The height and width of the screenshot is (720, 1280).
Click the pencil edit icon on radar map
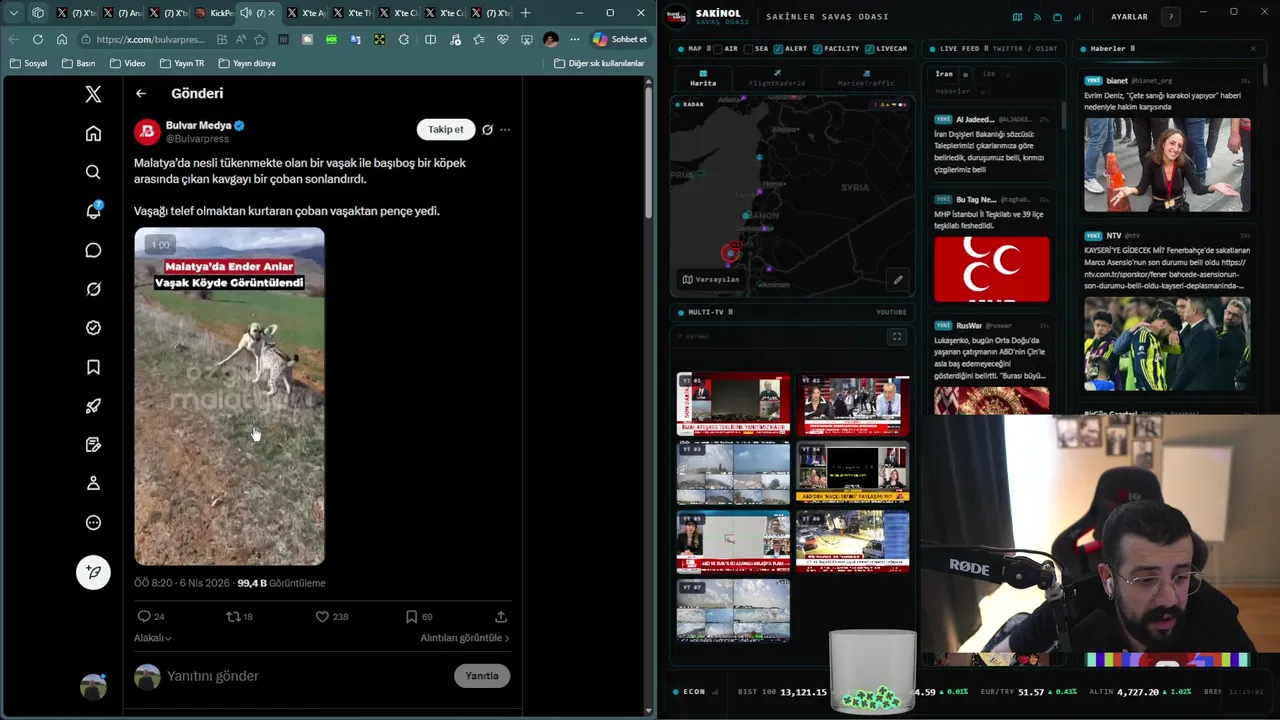click(x=898, y=280)
